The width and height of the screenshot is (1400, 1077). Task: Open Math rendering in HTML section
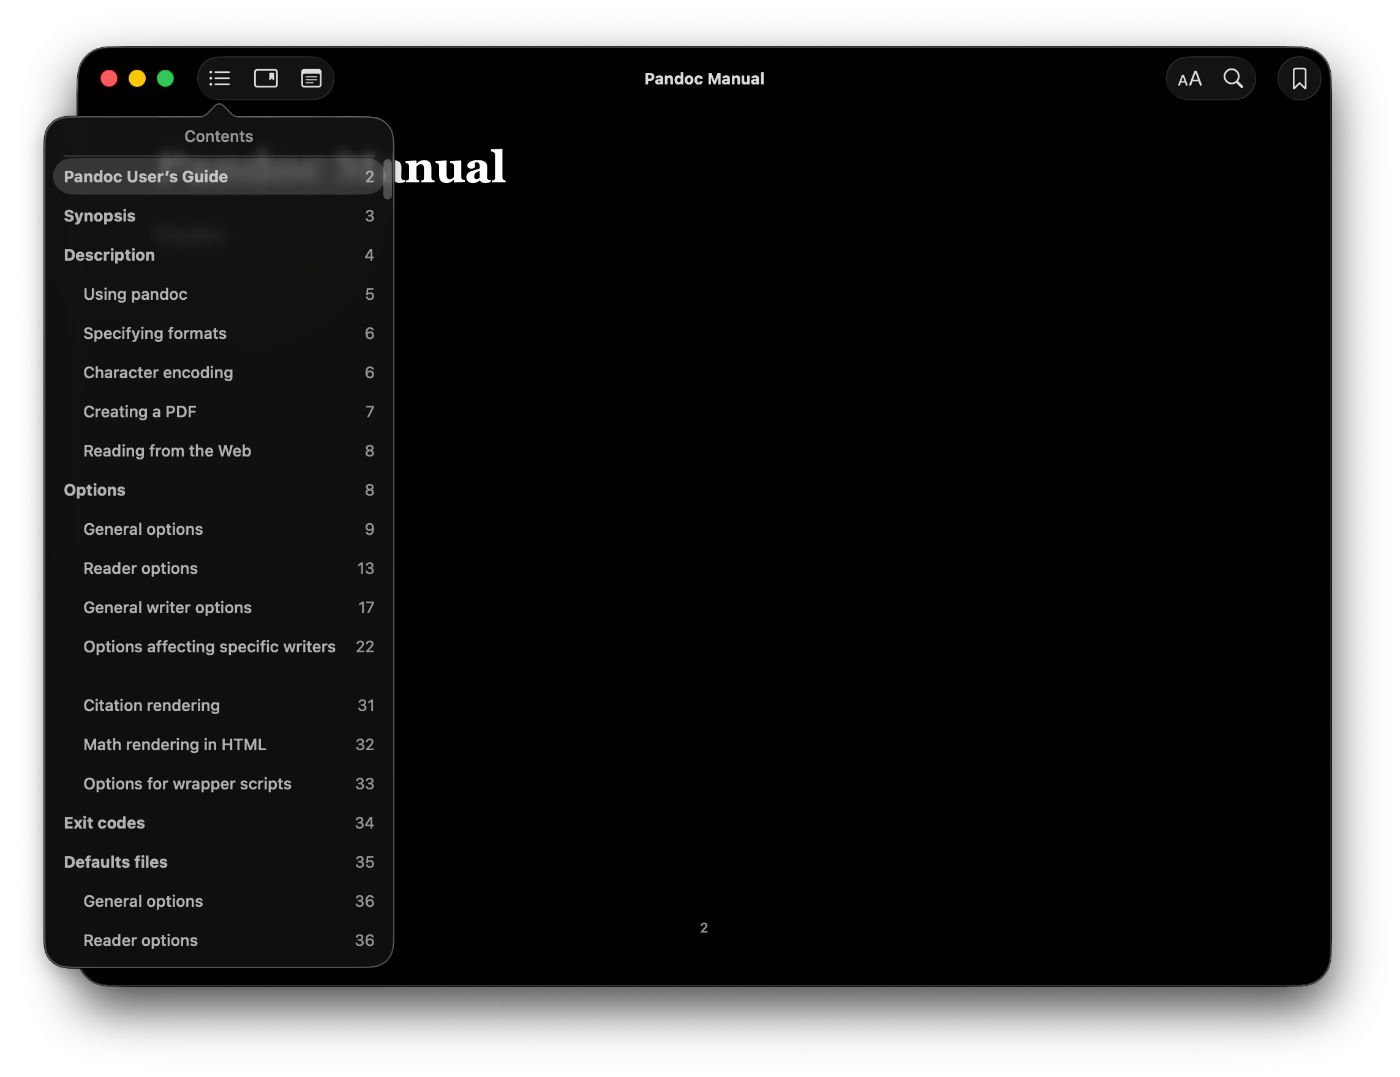click(x=218, y=744)
